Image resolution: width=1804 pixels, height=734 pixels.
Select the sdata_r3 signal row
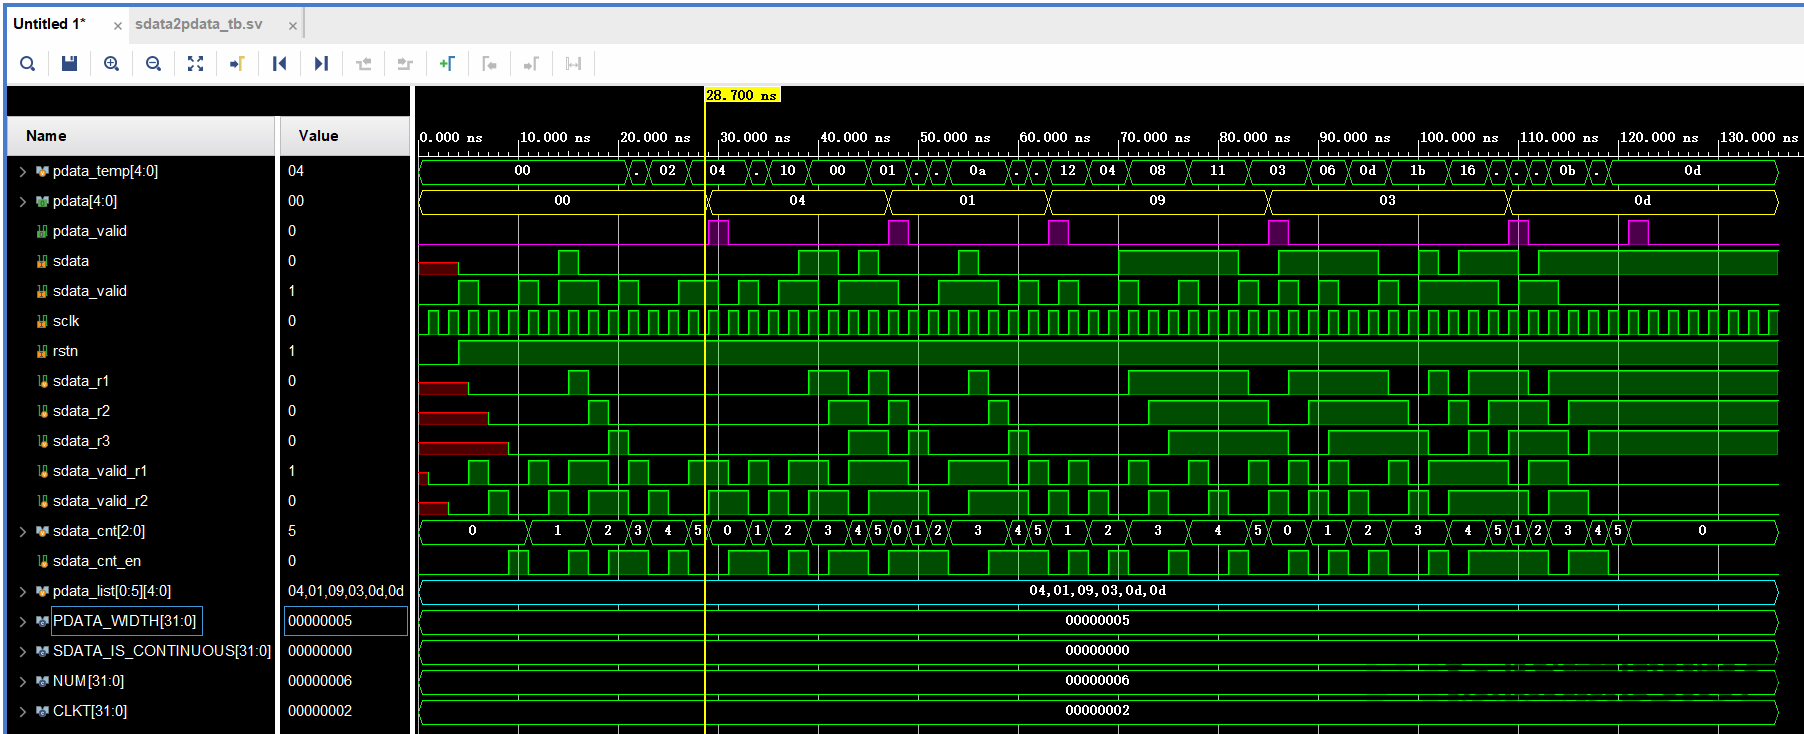pyautogui.click(x=141, y=441)
